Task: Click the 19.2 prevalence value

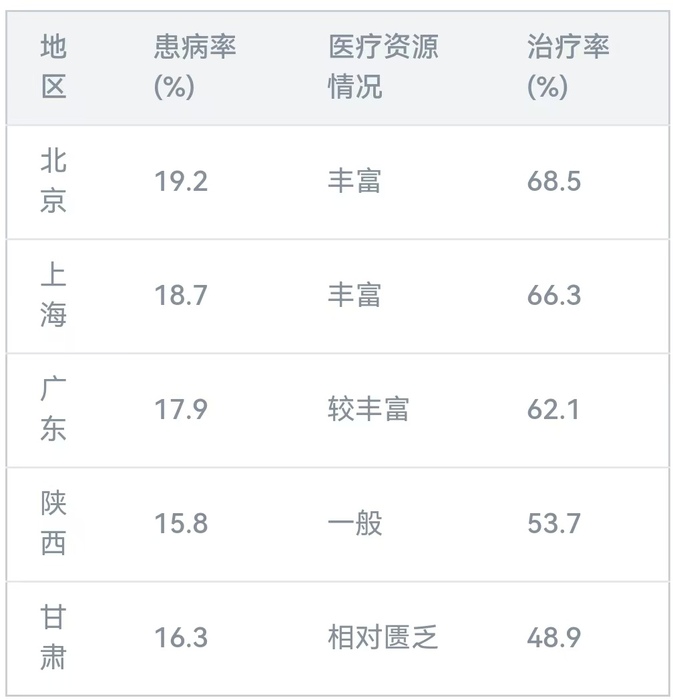Action: click(x=181, y=181)
